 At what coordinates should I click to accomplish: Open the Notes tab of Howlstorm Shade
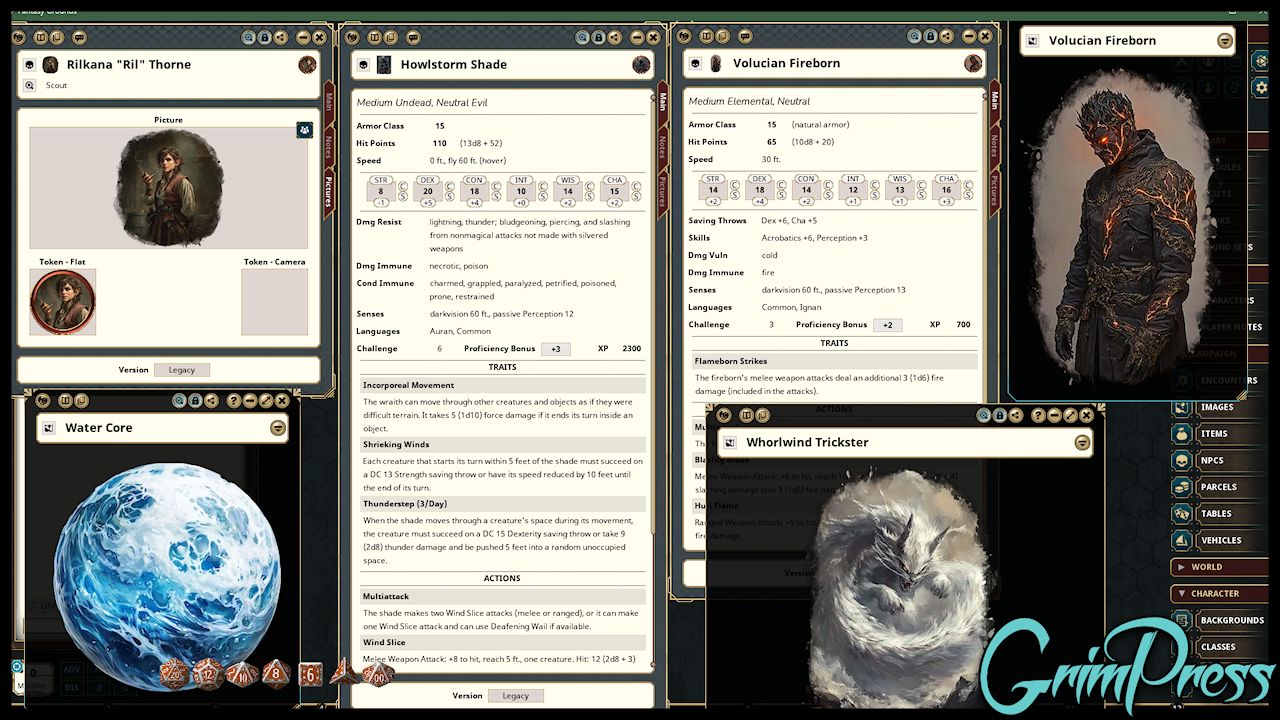[x=661, y=147]
